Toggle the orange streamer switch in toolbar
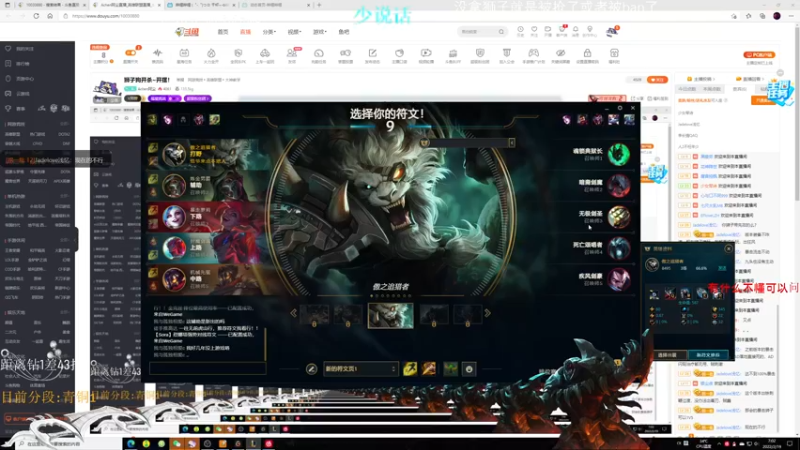This screenshot has height=450, width=800. (131, 53)
